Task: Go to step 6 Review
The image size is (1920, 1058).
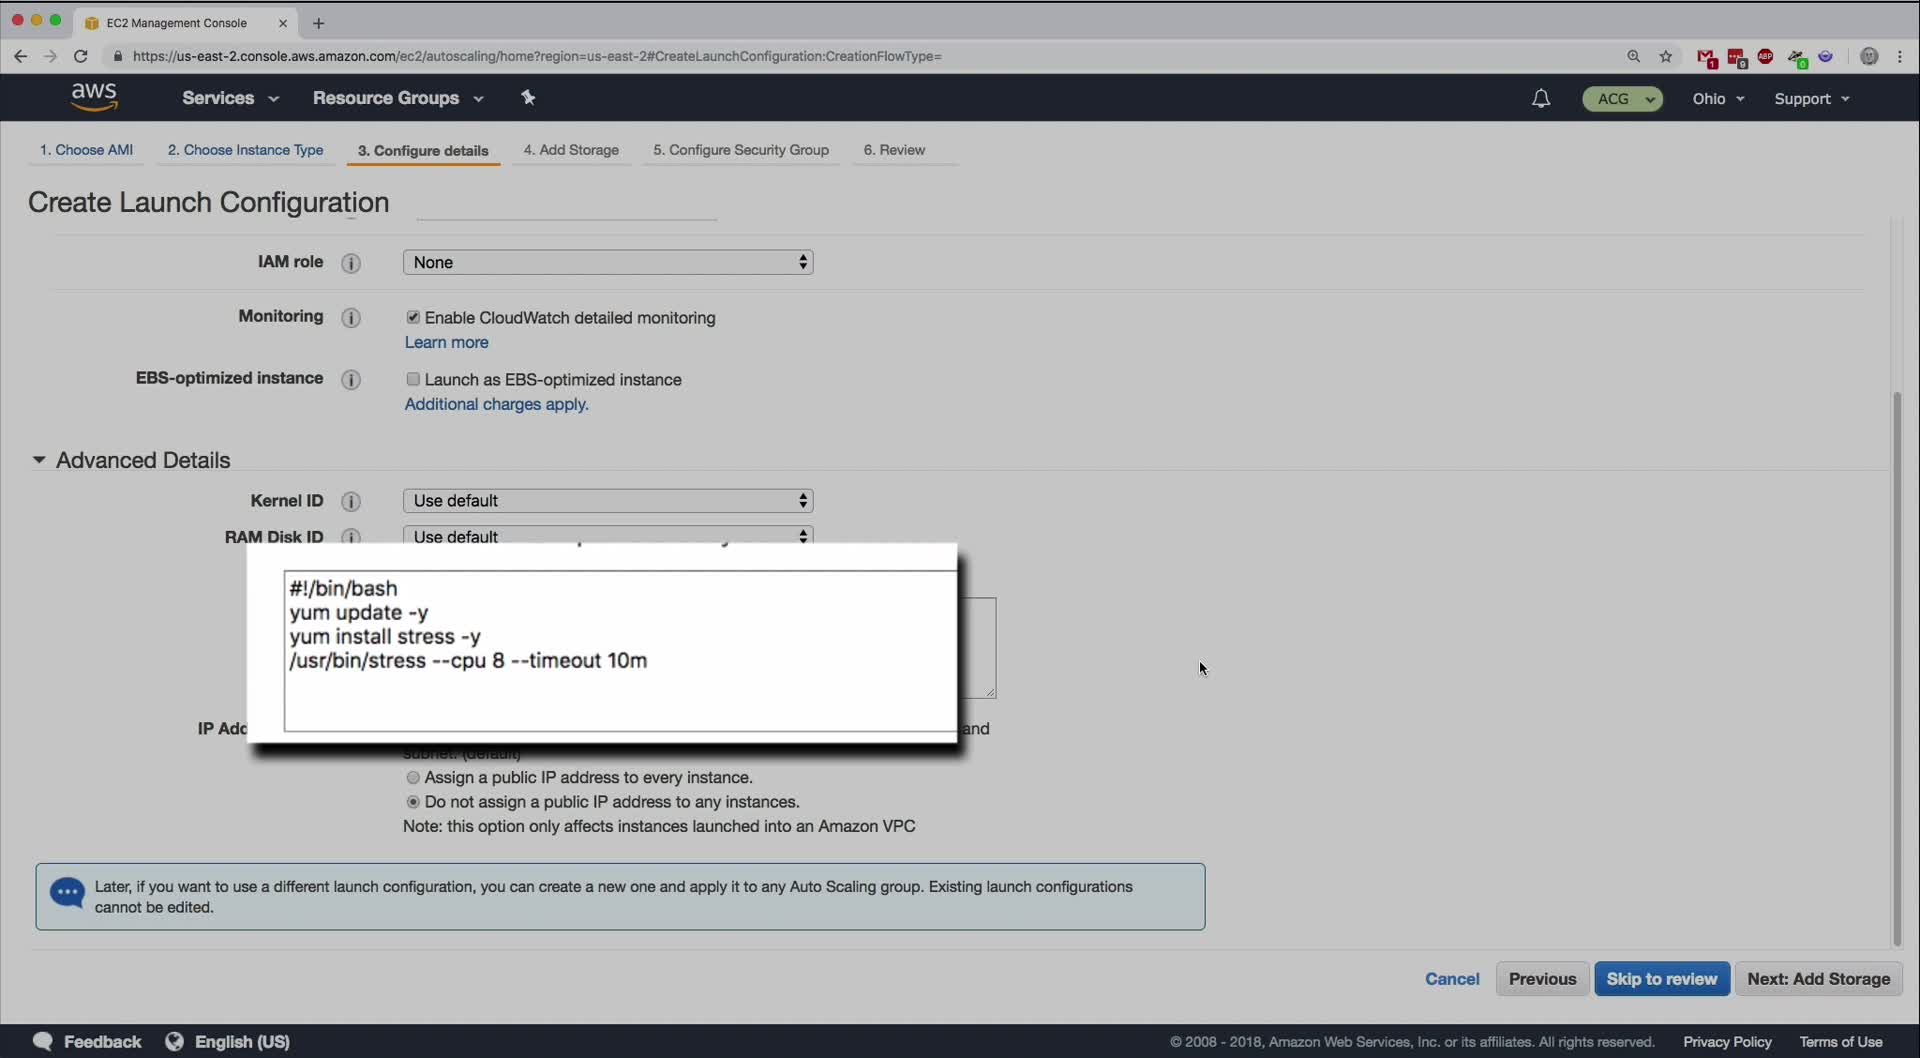Action: tap(894, 150)
